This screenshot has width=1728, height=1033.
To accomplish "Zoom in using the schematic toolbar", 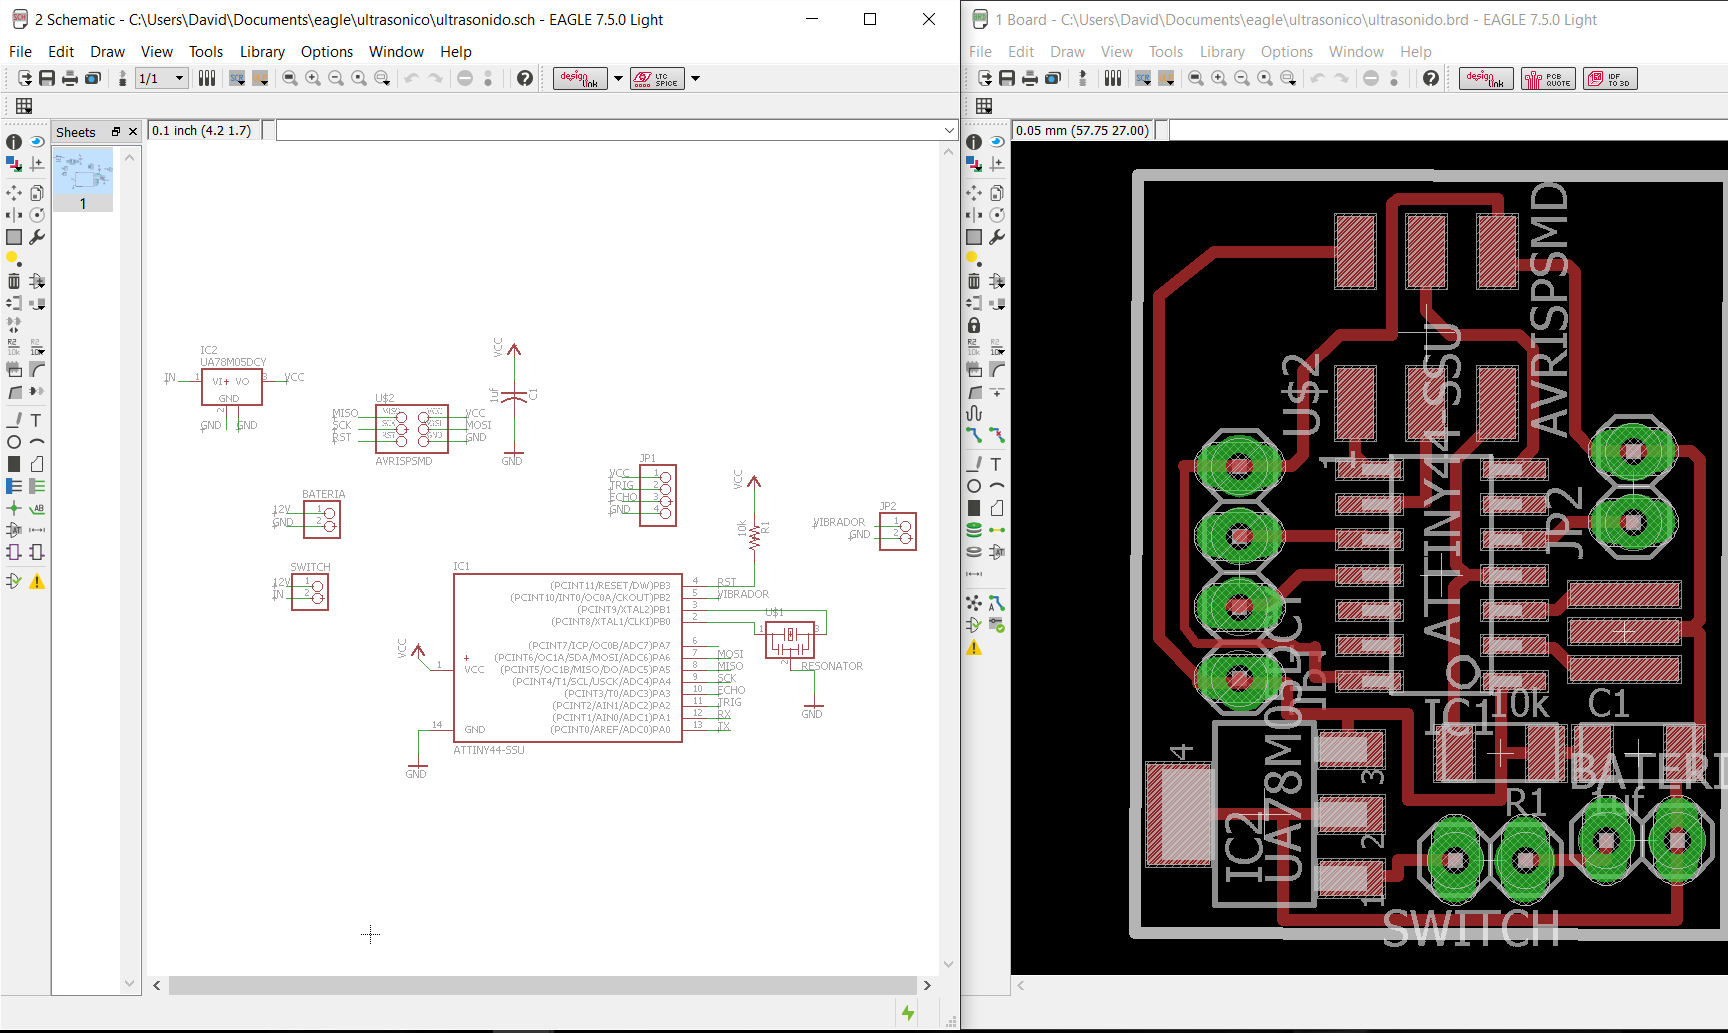I will pos(313,78).
